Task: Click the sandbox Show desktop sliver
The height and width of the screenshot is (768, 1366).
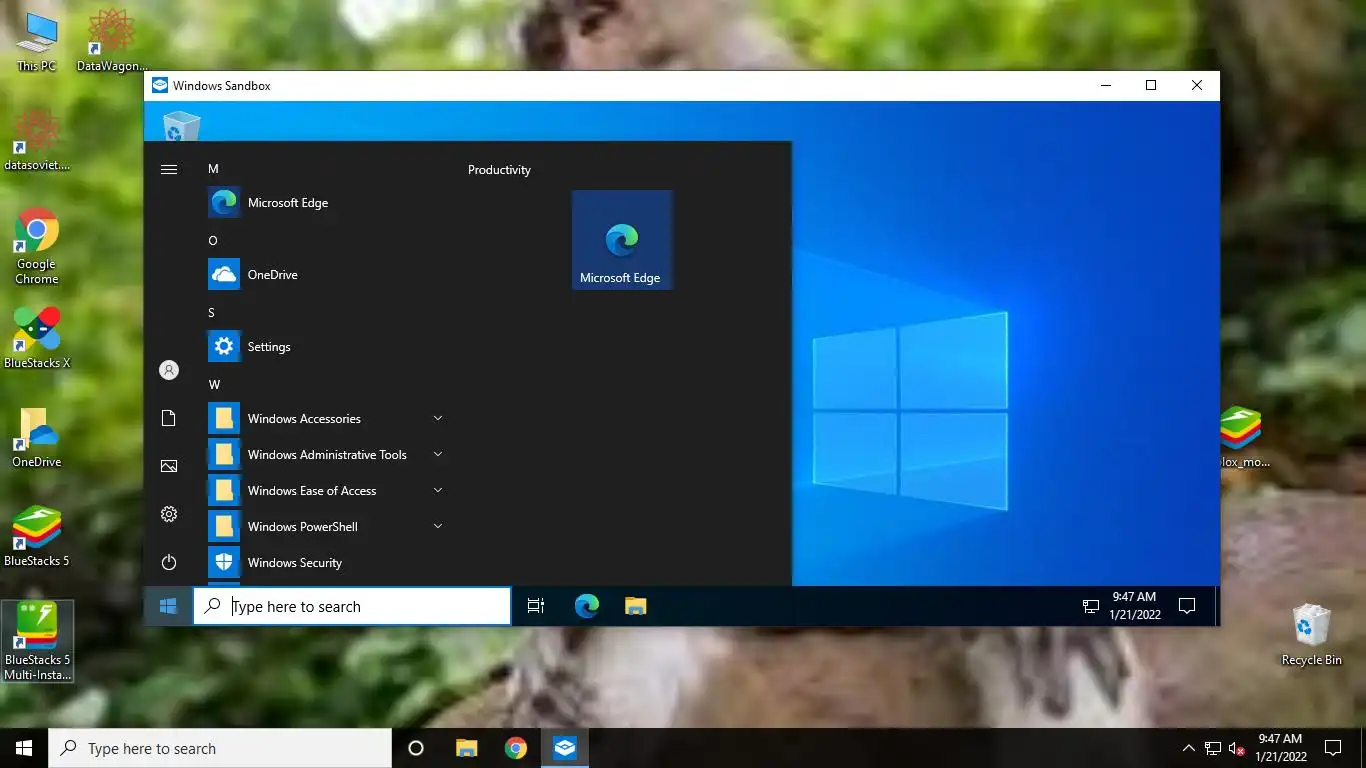Action: pos(1217,606)
